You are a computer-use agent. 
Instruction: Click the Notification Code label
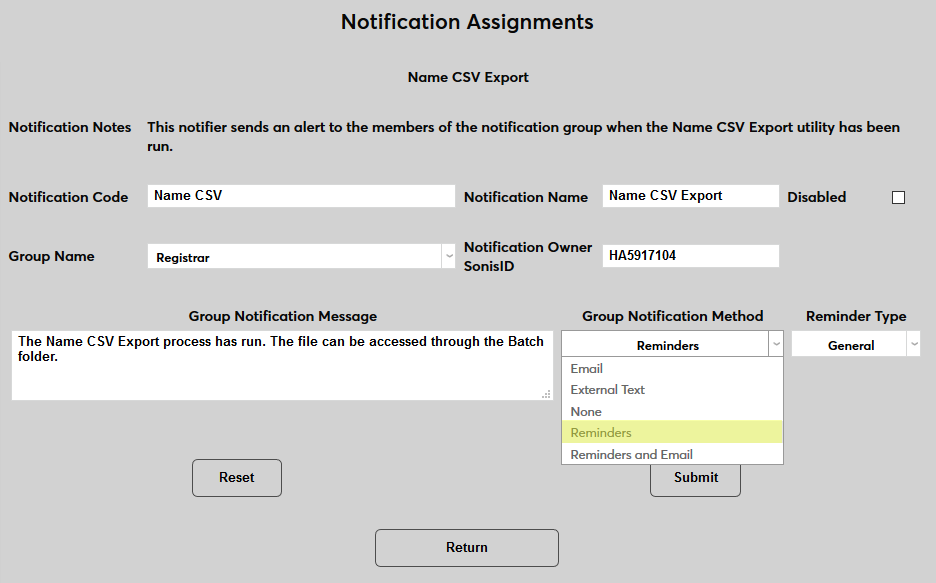point(68,198)
